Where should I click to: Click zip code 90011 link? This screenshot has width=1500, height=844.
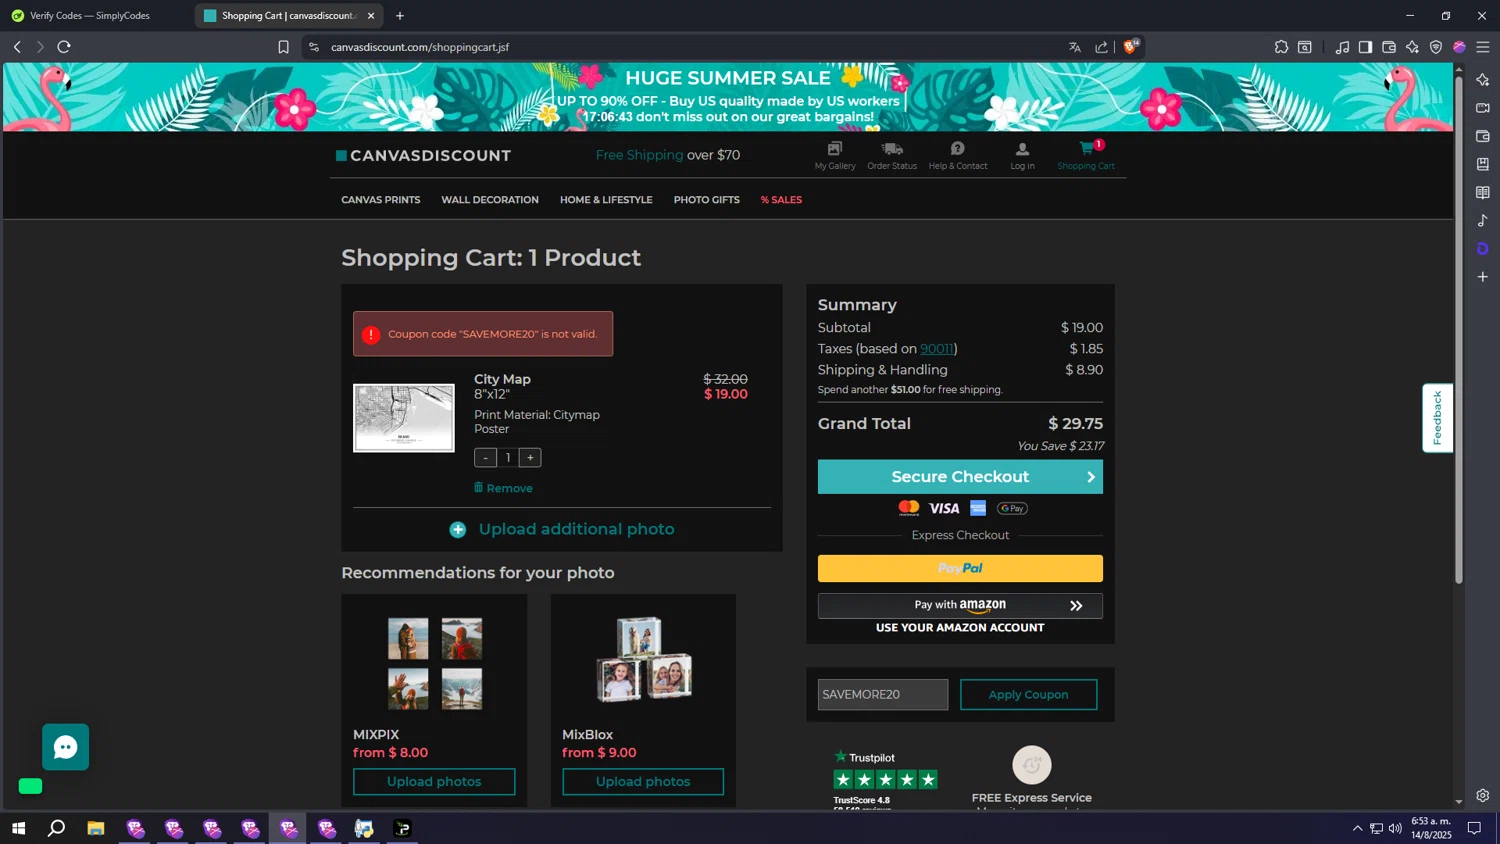(937, 349)
